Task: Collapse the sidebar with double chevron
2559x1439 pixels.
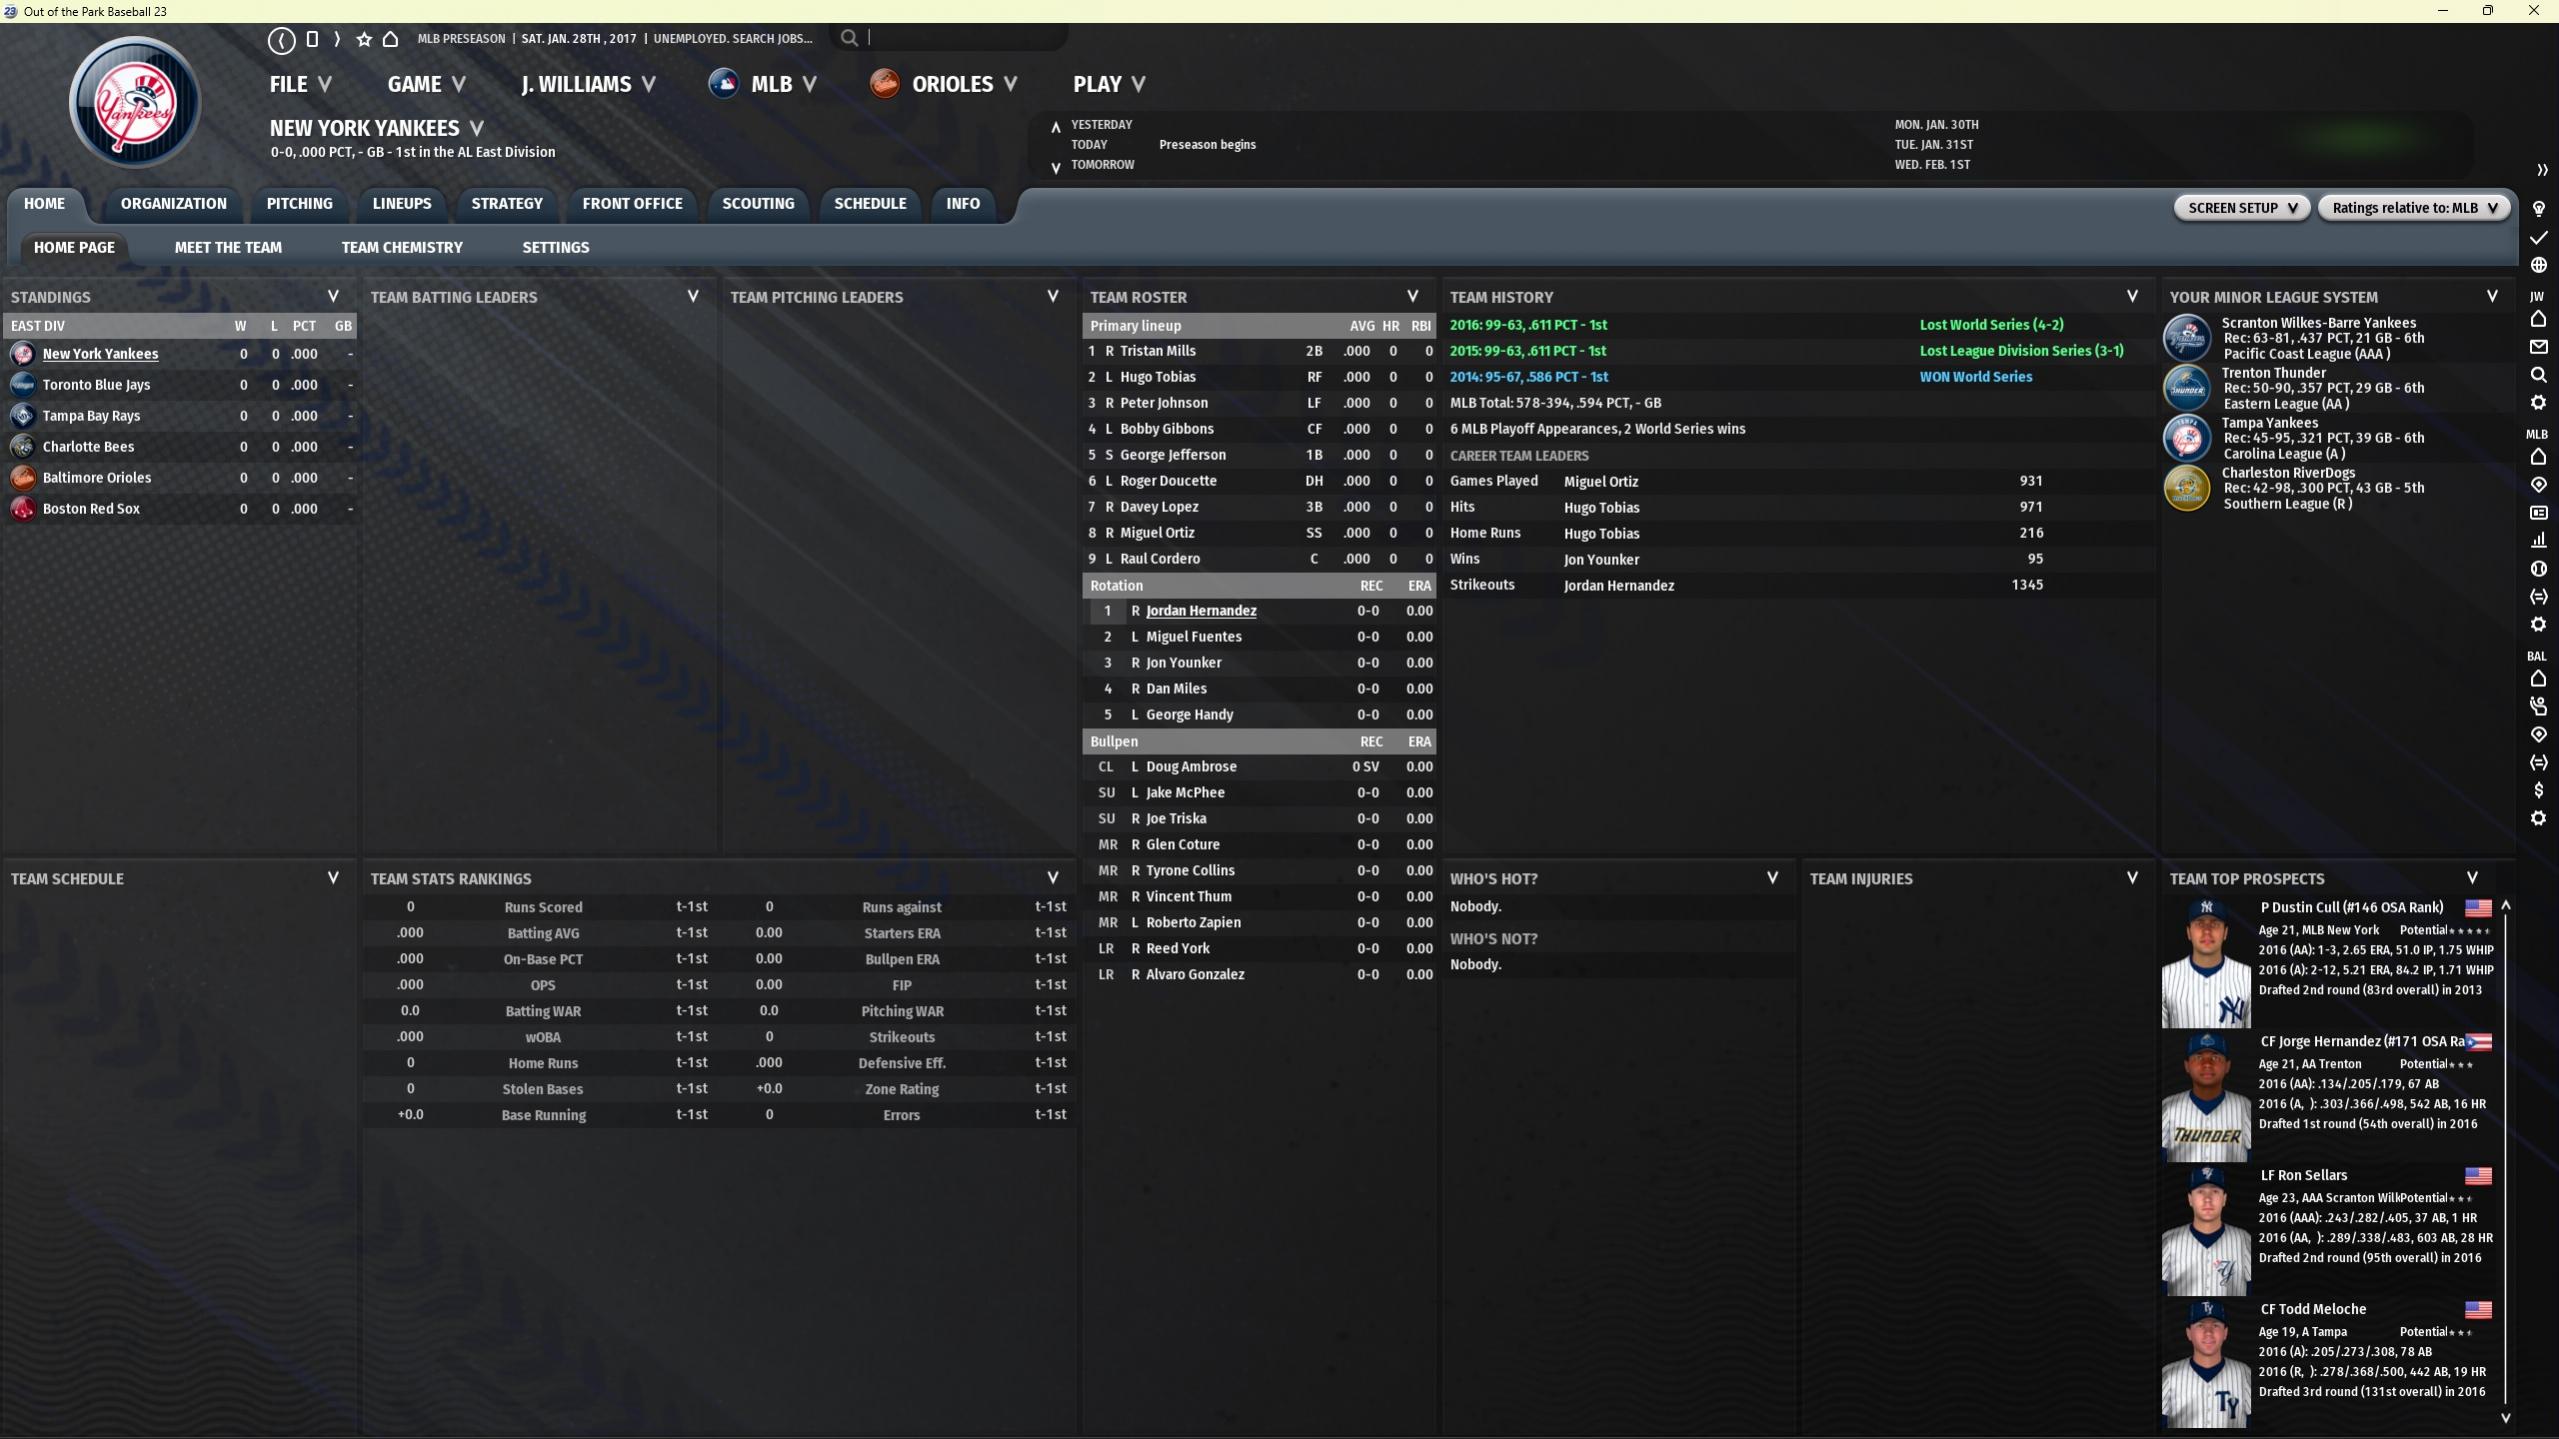Action: (x=2541, y=170)
